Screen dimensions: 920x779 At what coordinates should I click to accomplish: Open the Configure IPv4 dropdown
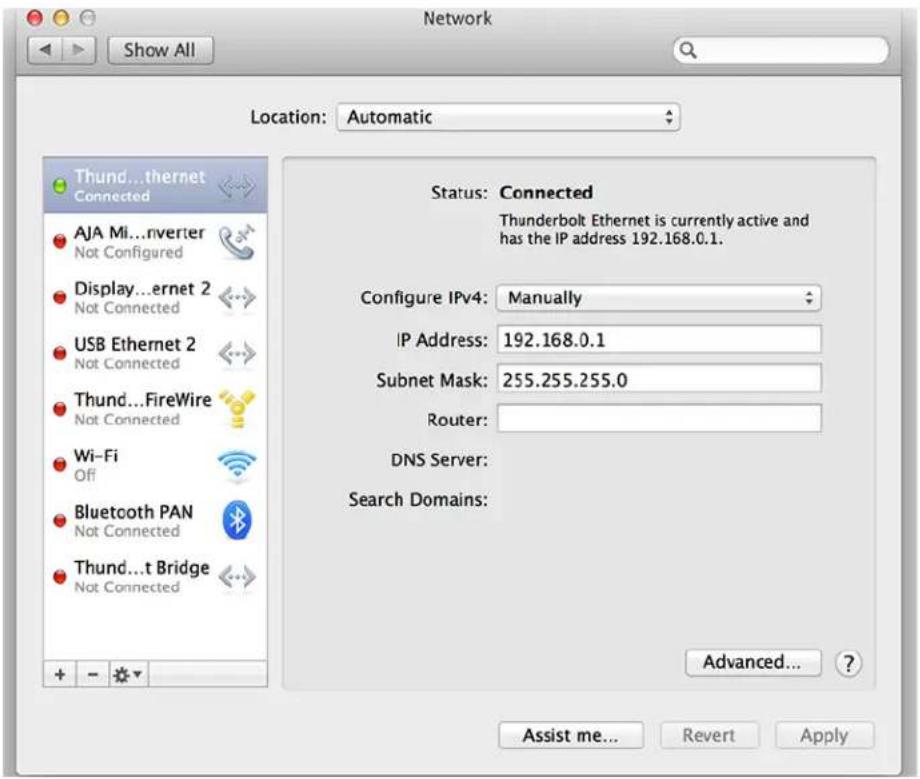pos(658,297)
